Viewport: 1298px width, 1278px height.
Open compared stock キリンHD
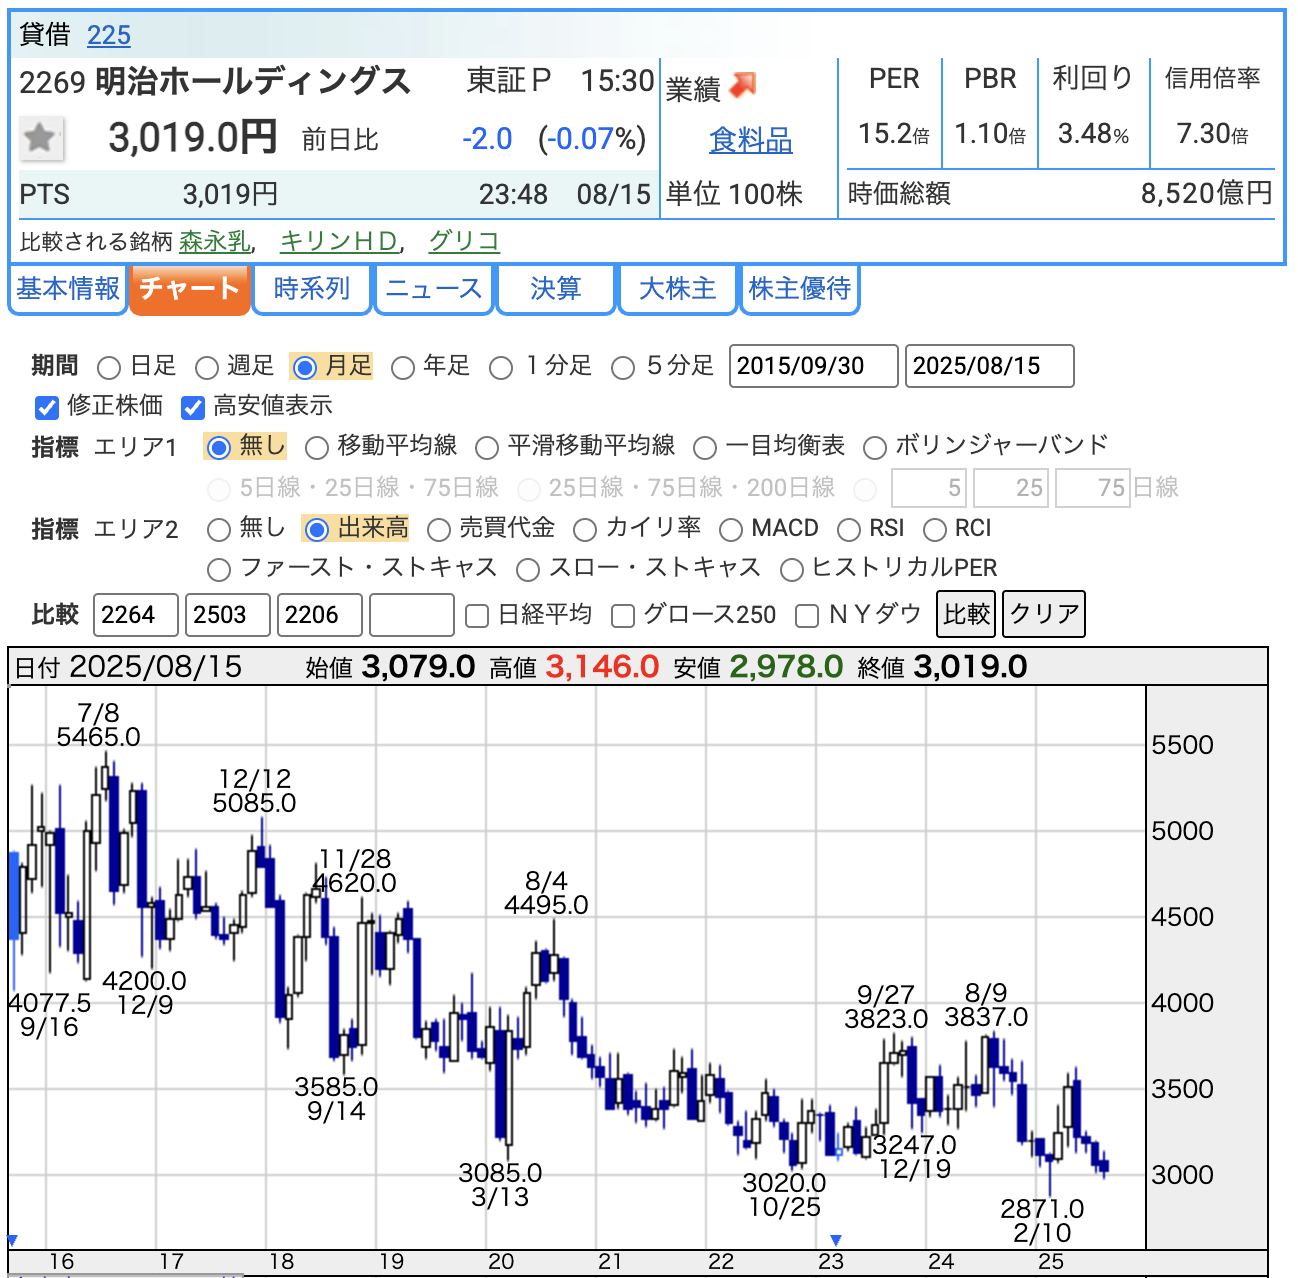(339, 241)
